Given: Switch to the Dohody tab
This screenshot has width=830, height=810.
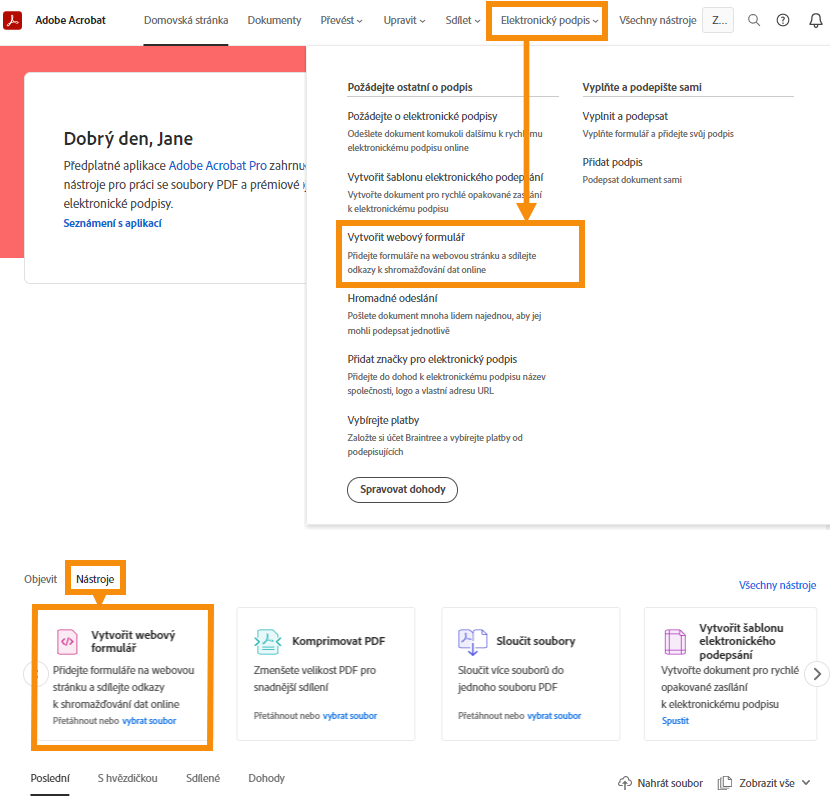Looking at the screenshot, I should point(266,778).
